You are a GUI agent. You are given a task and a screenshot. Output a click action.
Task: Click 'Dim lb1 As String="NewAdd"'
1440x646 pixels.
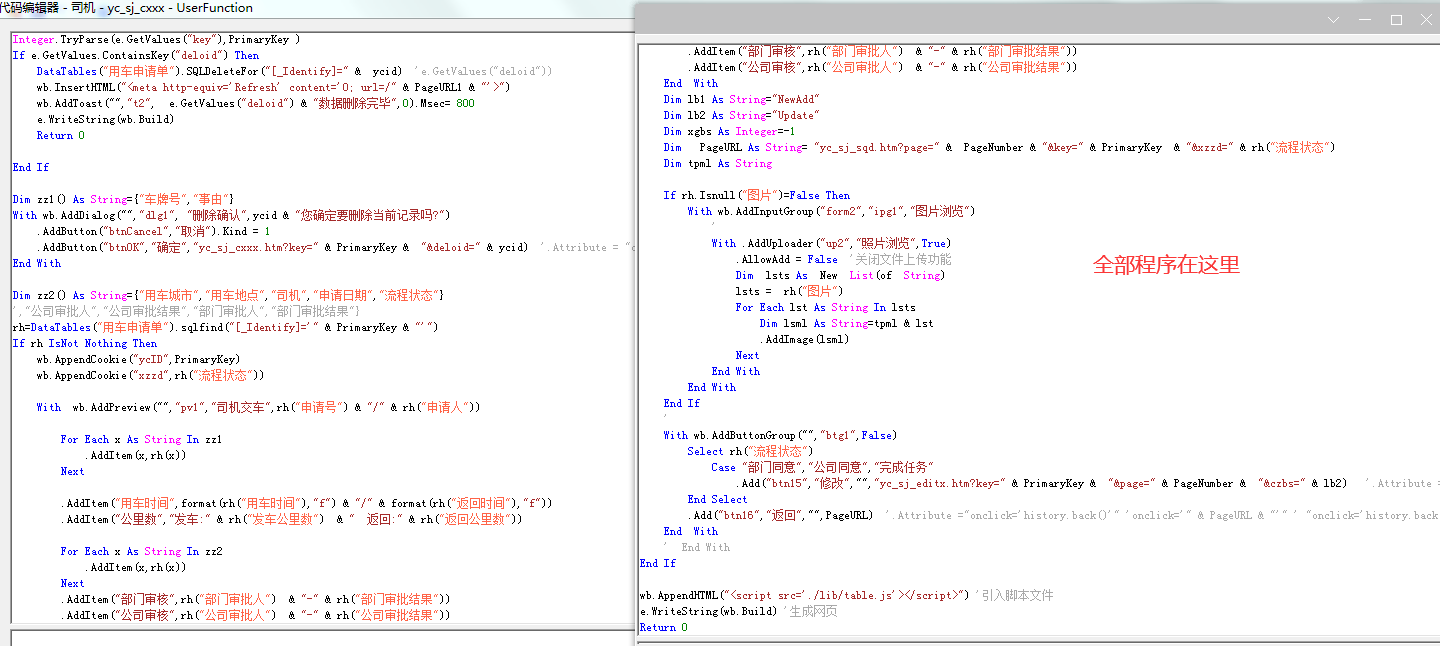tap(742, 99)
